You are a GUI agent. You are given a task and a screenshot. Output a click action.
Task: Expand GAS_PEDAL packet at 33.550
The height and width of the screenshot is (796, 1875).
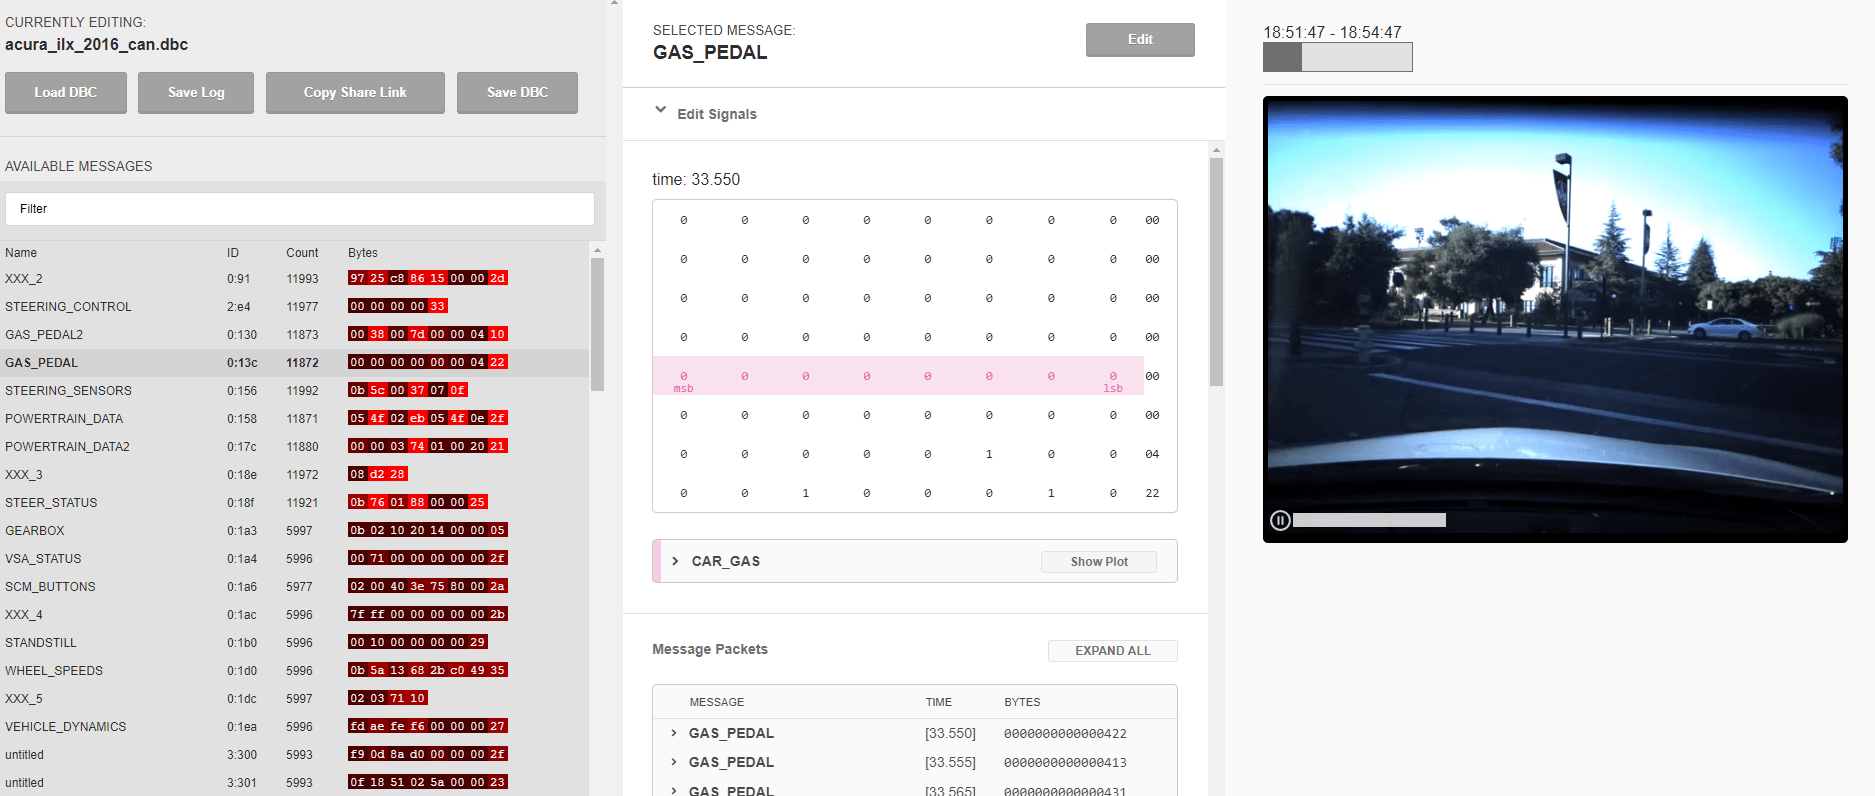674,733
